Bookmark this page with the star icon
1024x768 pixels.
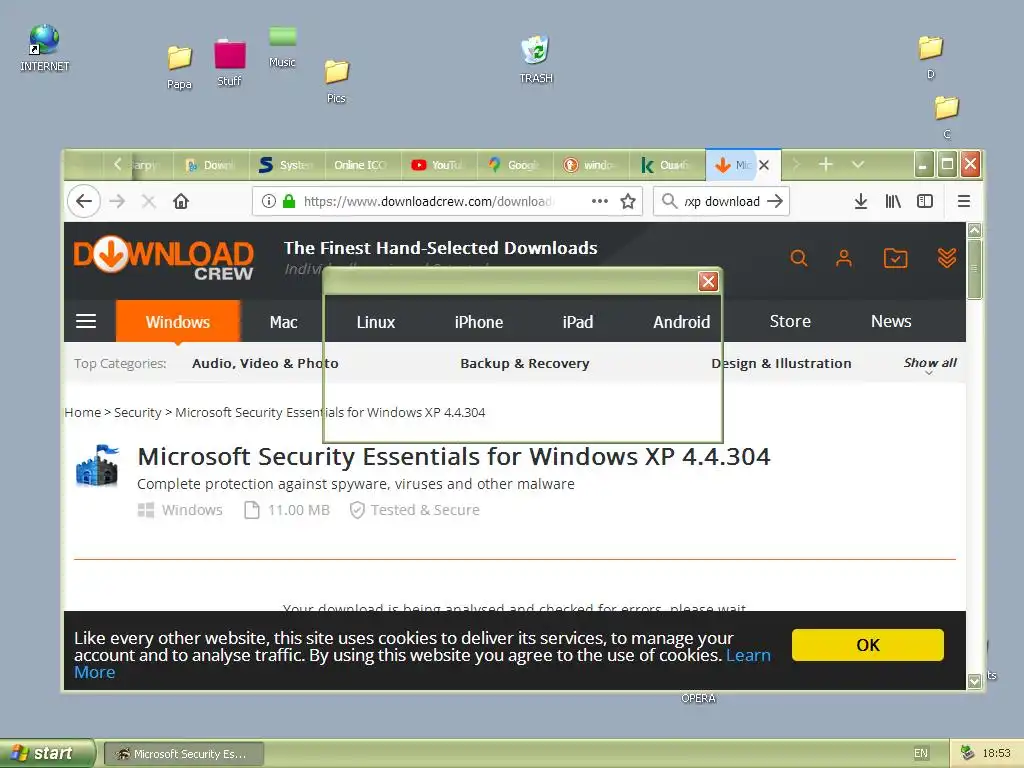click(628, 201)
